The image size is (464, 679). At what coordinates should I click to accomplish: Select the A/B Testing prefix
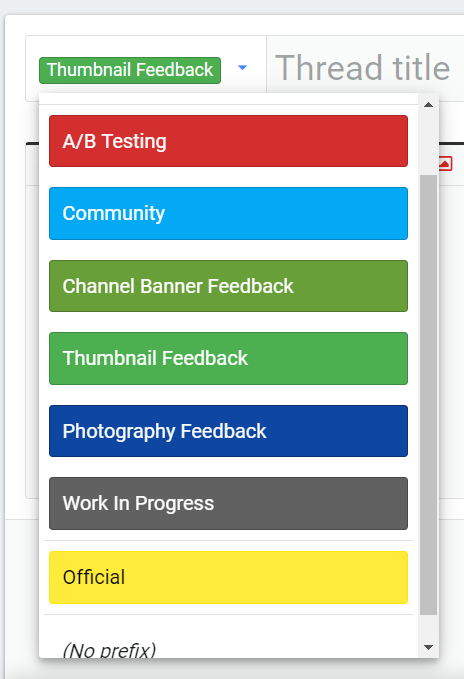pos(229,141)
